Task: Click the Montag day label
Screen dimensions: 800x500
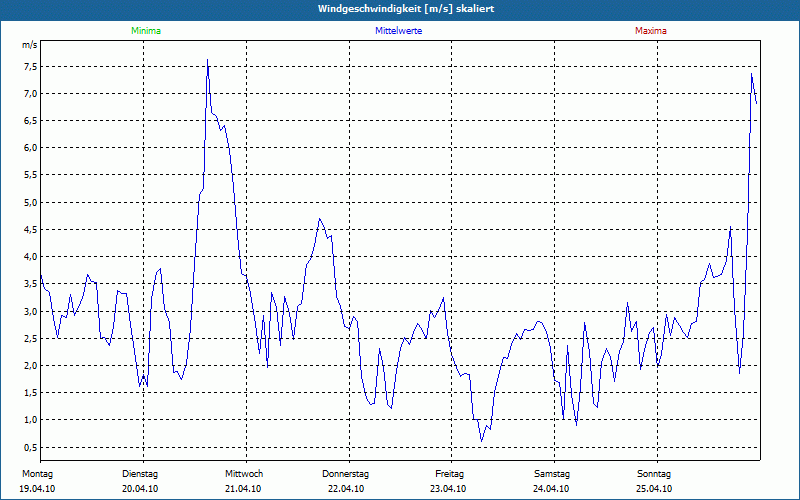Action: coord(37,474)
